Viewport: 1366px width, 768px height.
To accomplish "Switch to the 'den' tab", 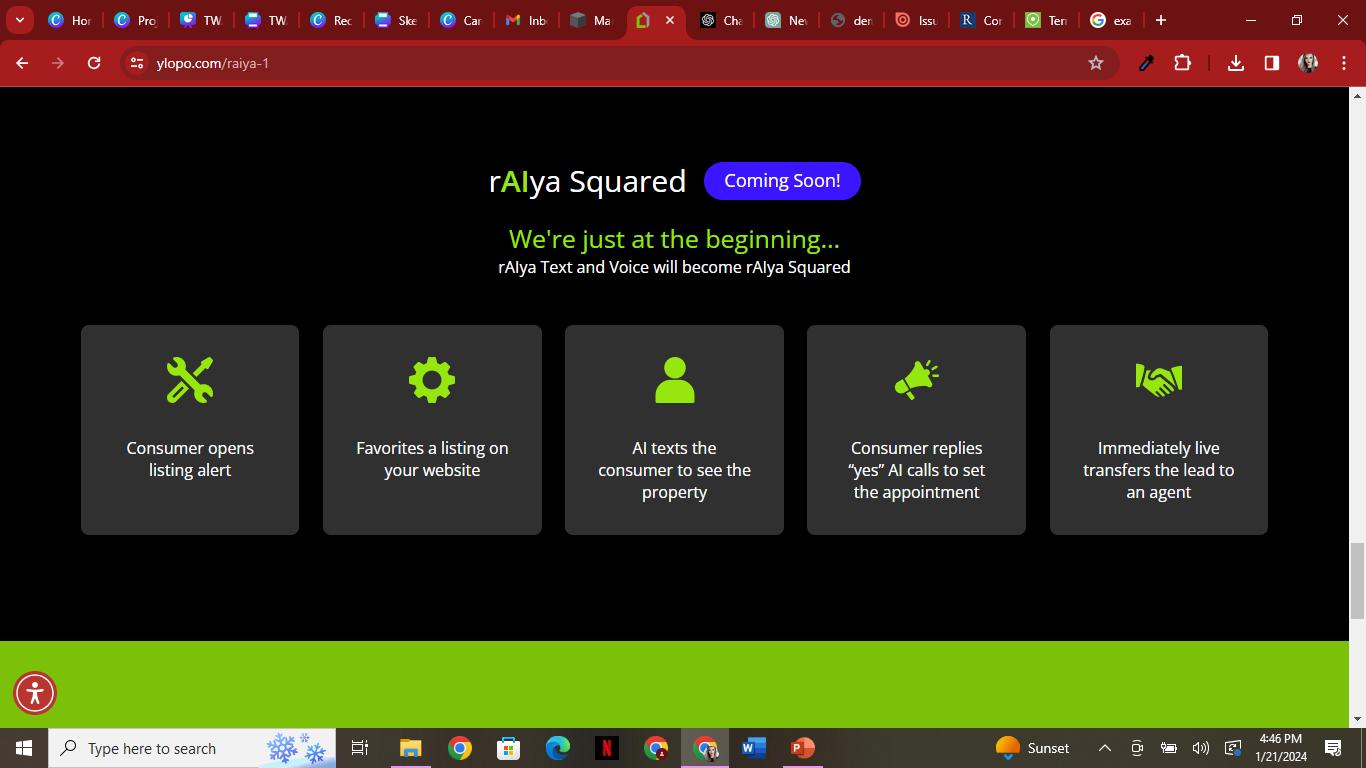I will click(x=851, y=20).
